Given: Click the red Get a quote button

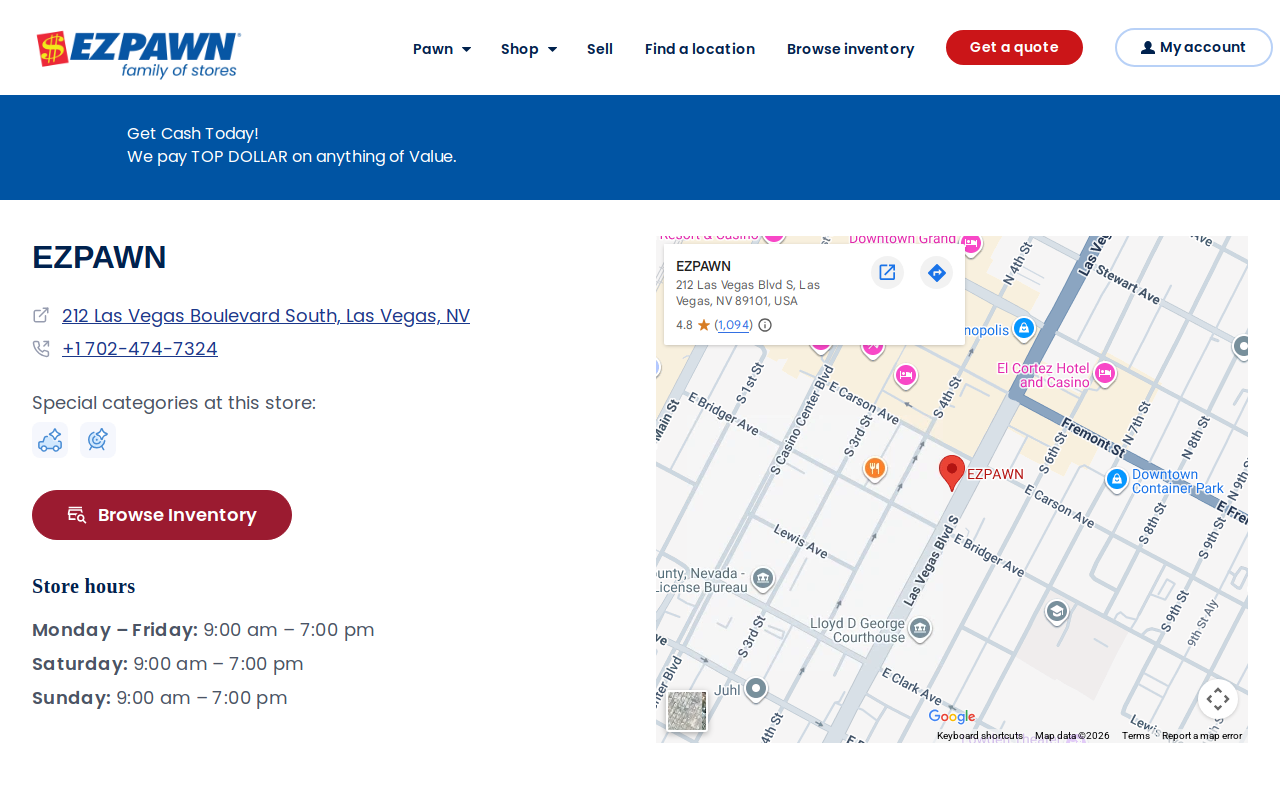Looking at the screenshot, I should point(1014,48).
